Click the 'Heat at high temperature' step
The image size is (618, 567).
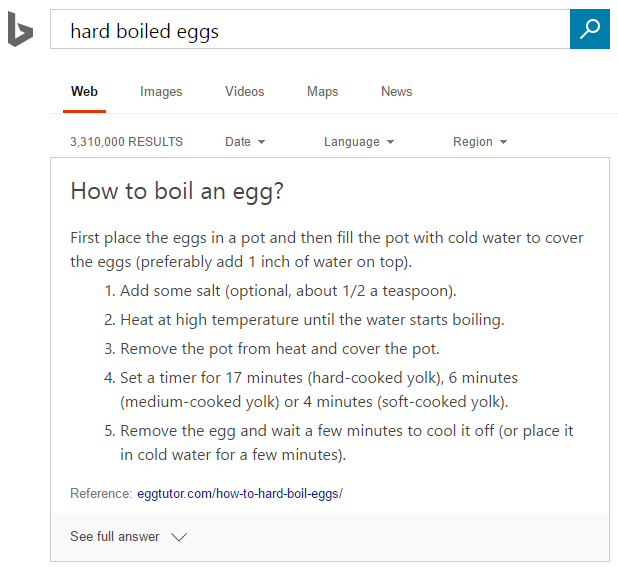pyautogui.click(x=312, y=320)
